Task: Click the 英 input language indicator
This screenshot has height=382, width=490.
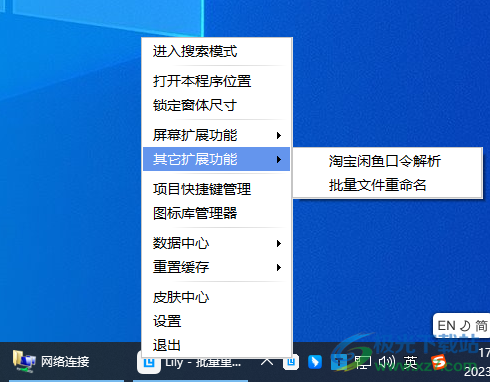Action: [410, 362]
